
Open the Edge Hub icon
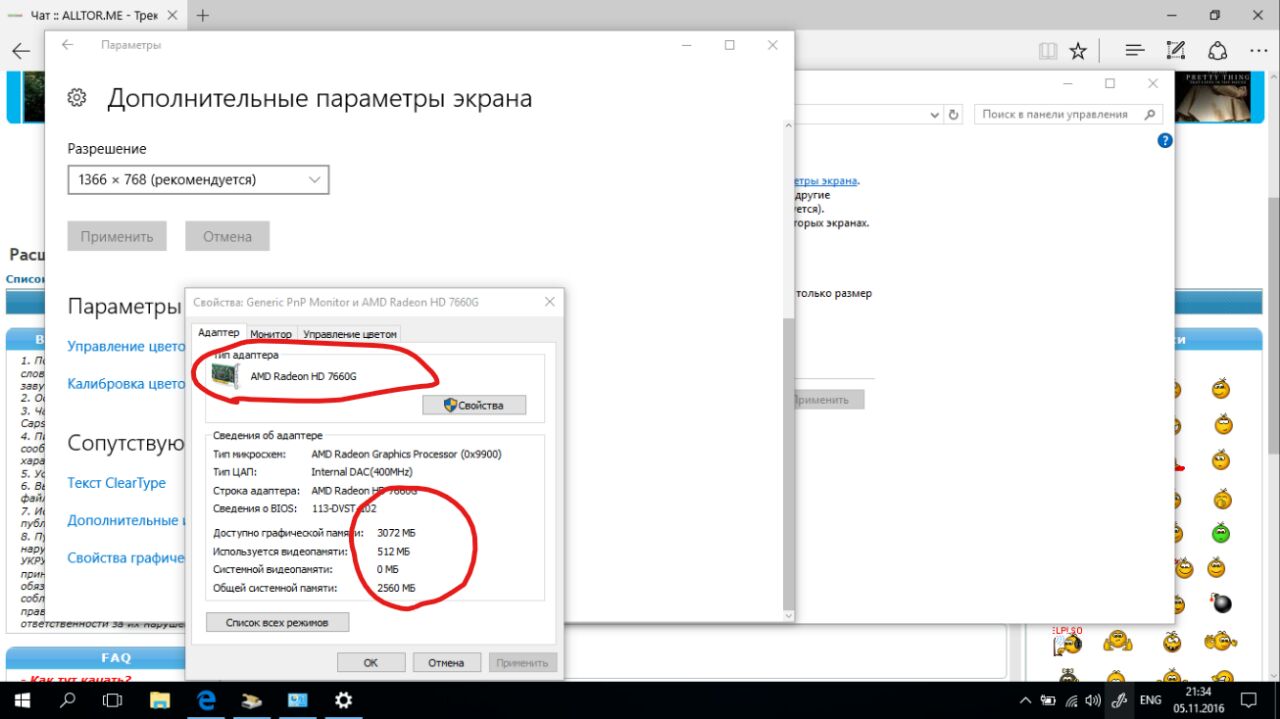[1134, 51]
